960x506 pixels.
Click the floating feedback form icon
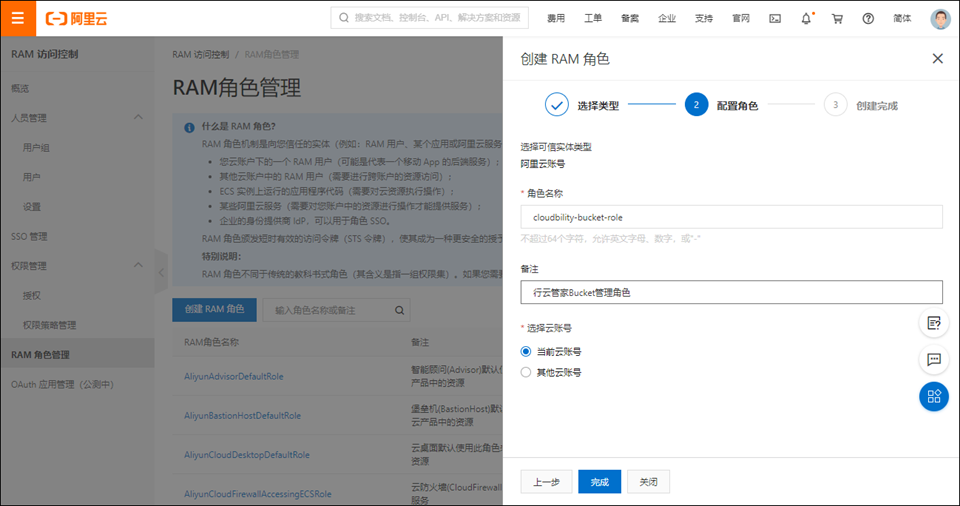934,323
